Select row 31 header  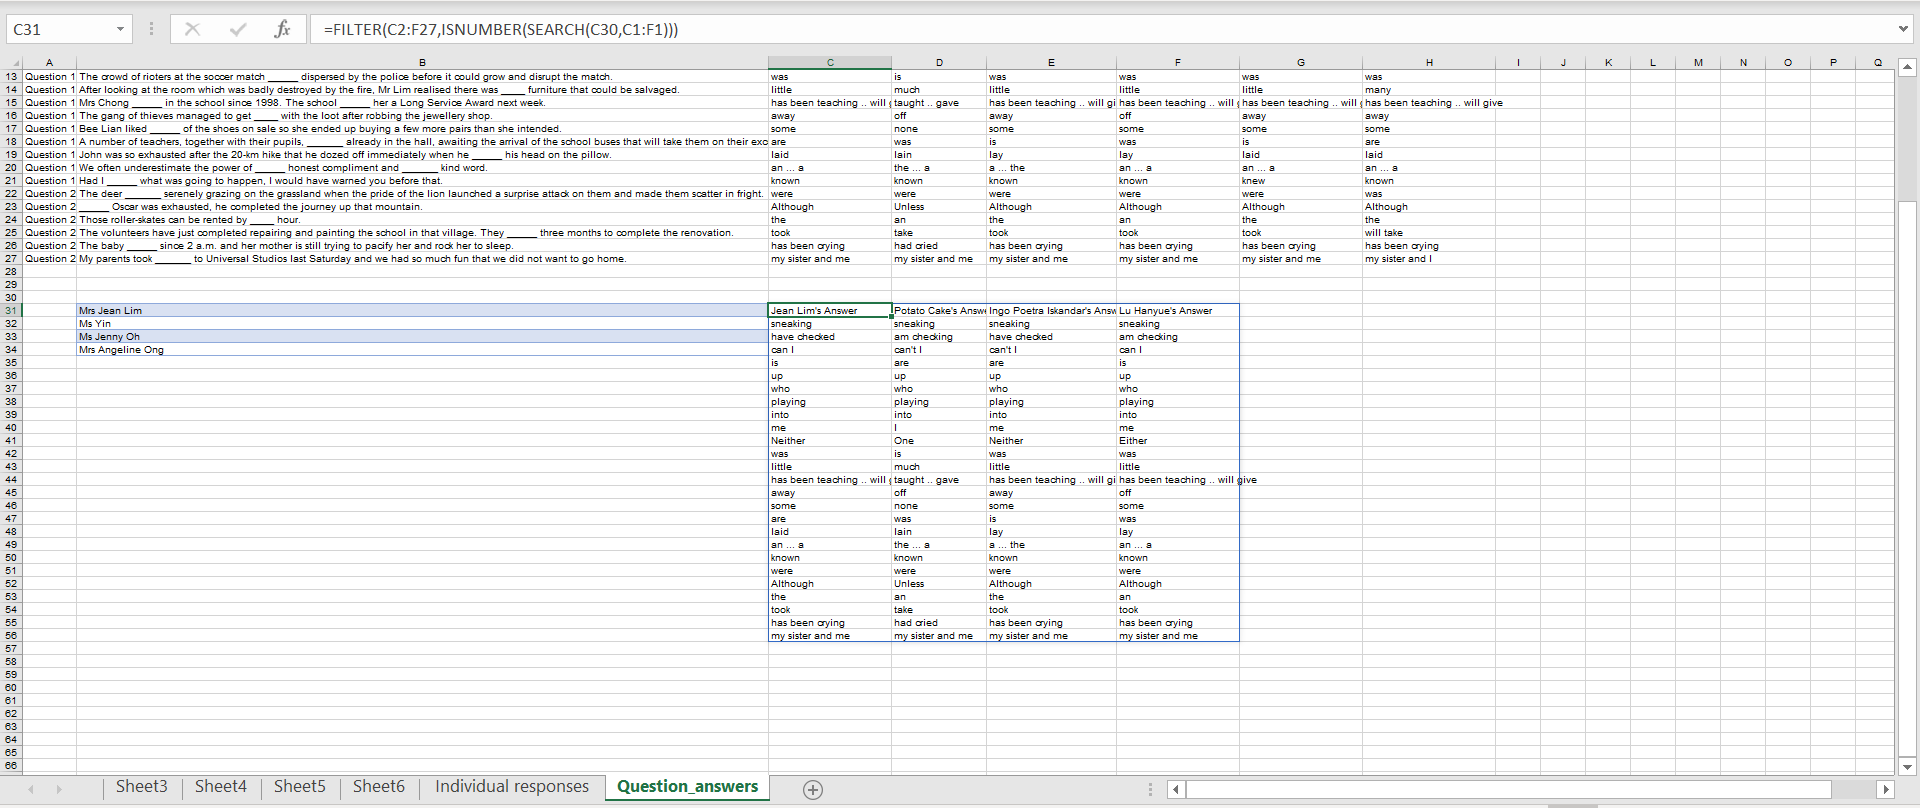11,311
